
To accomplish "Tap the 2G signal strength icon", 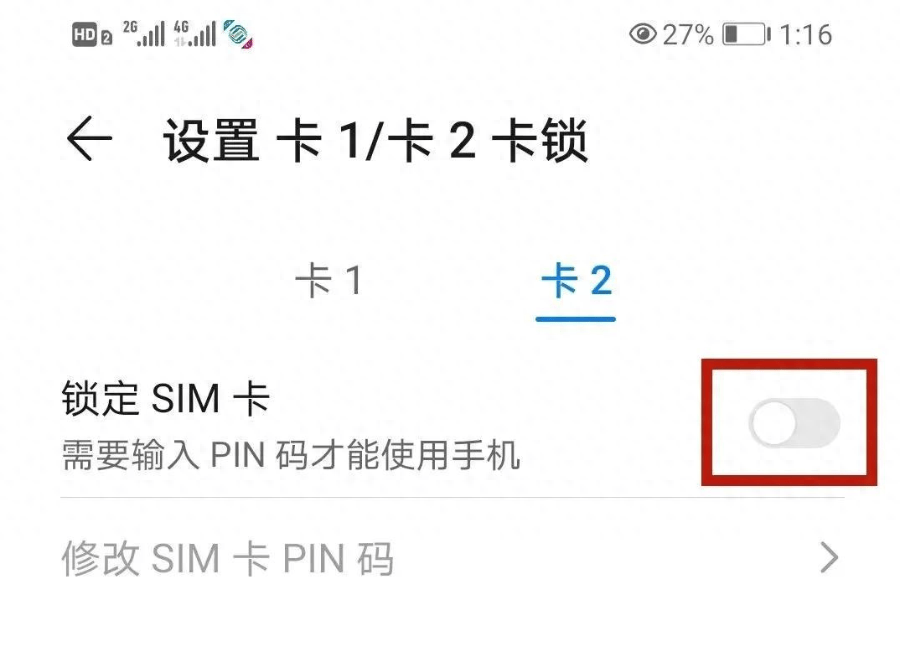I will point(143,33).
